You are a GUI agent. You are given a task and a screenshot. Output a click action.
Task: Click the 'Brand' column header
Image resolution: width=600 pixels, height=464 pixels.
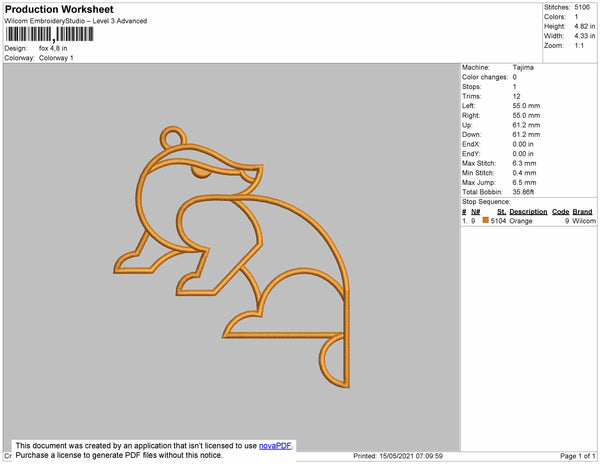[x=582, y=212]
